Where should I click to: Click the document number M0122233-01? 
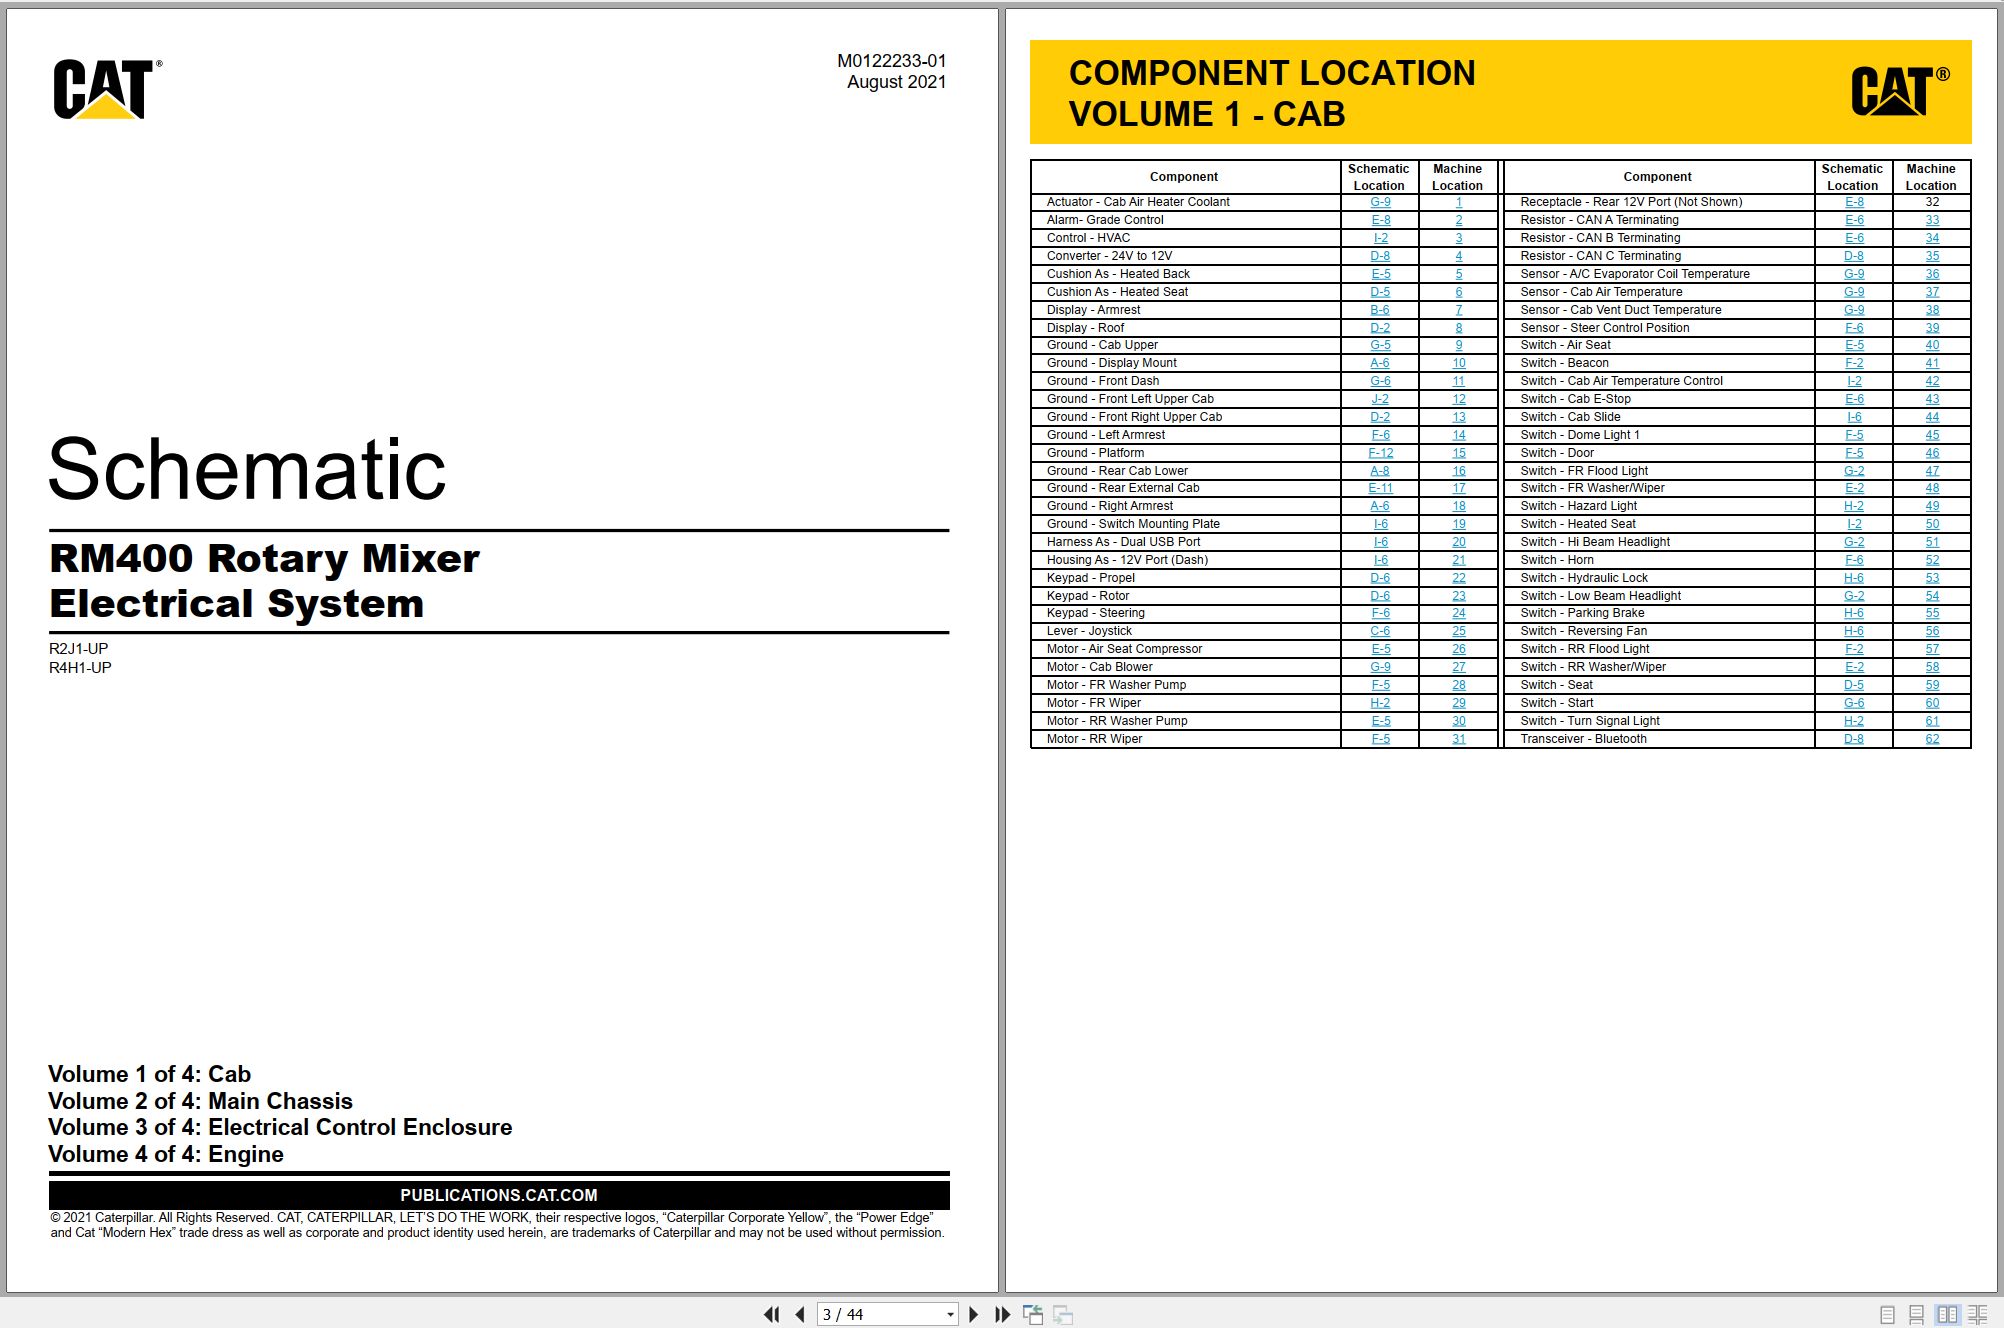[891, 61]
